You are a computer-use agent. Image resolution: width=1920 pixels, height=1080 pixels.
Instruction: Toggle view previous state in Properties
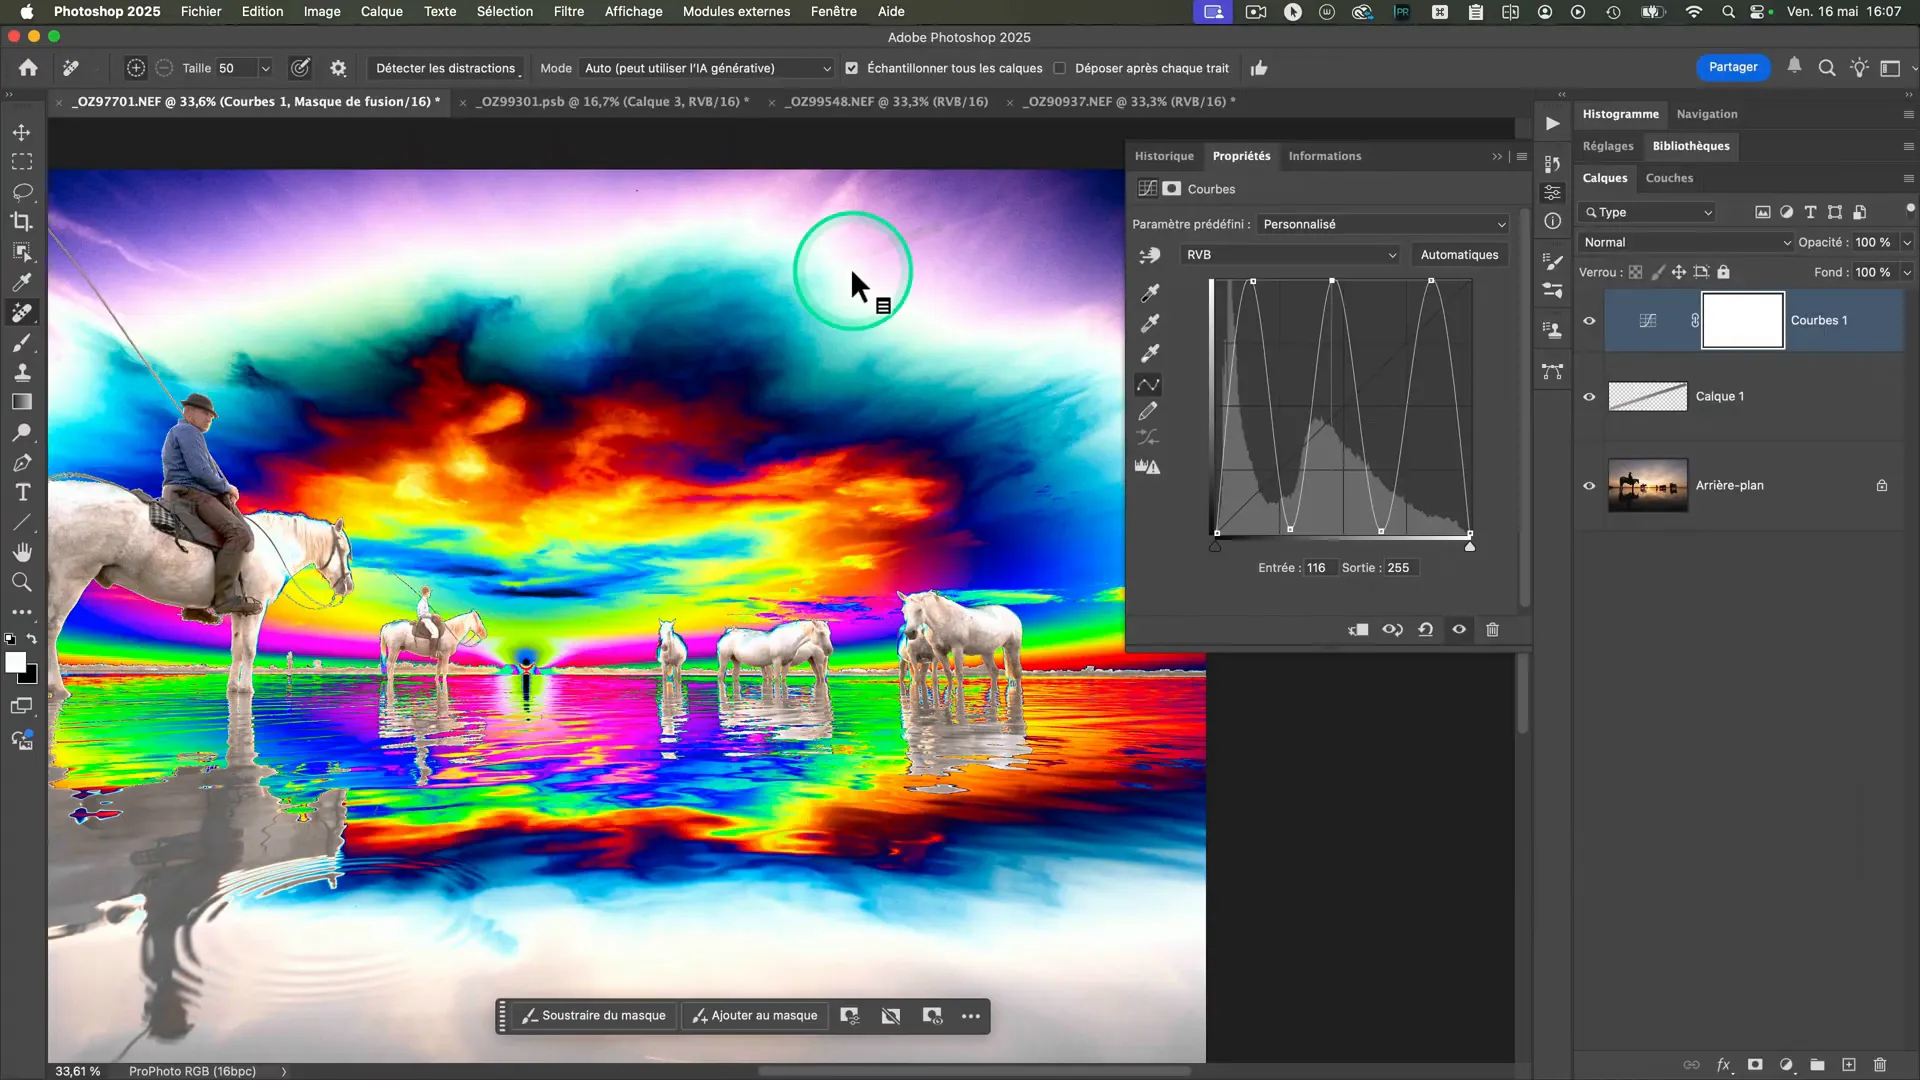click(1392, 630)
